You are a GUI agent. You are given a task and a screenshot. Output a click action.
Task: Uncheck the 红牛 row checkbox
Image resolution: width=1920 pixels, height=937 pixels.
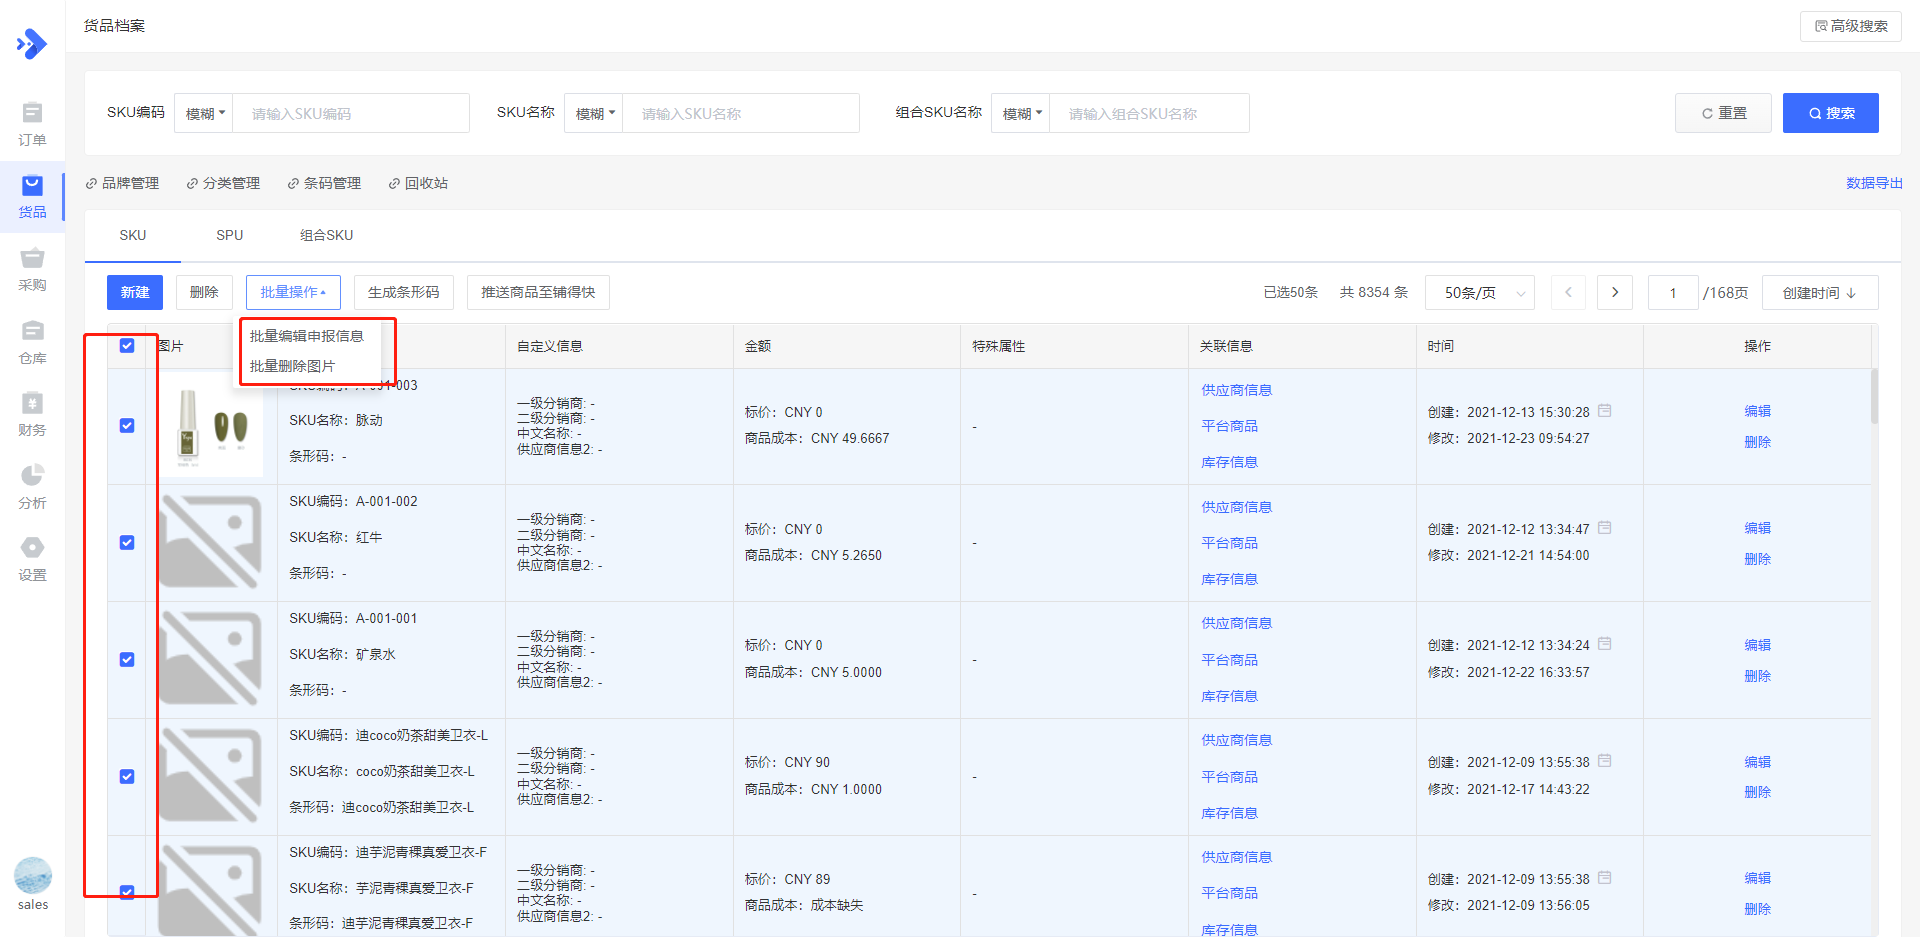click(127, 543)
